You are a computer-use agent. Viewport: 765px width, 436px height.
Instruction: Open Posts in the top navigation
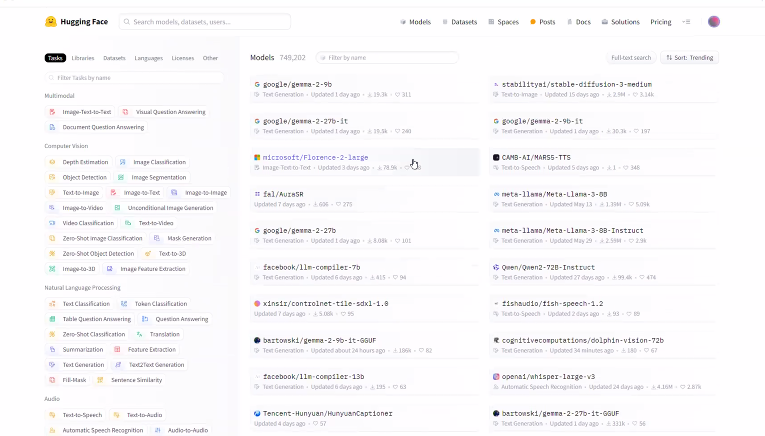click(x=543, y=22)
